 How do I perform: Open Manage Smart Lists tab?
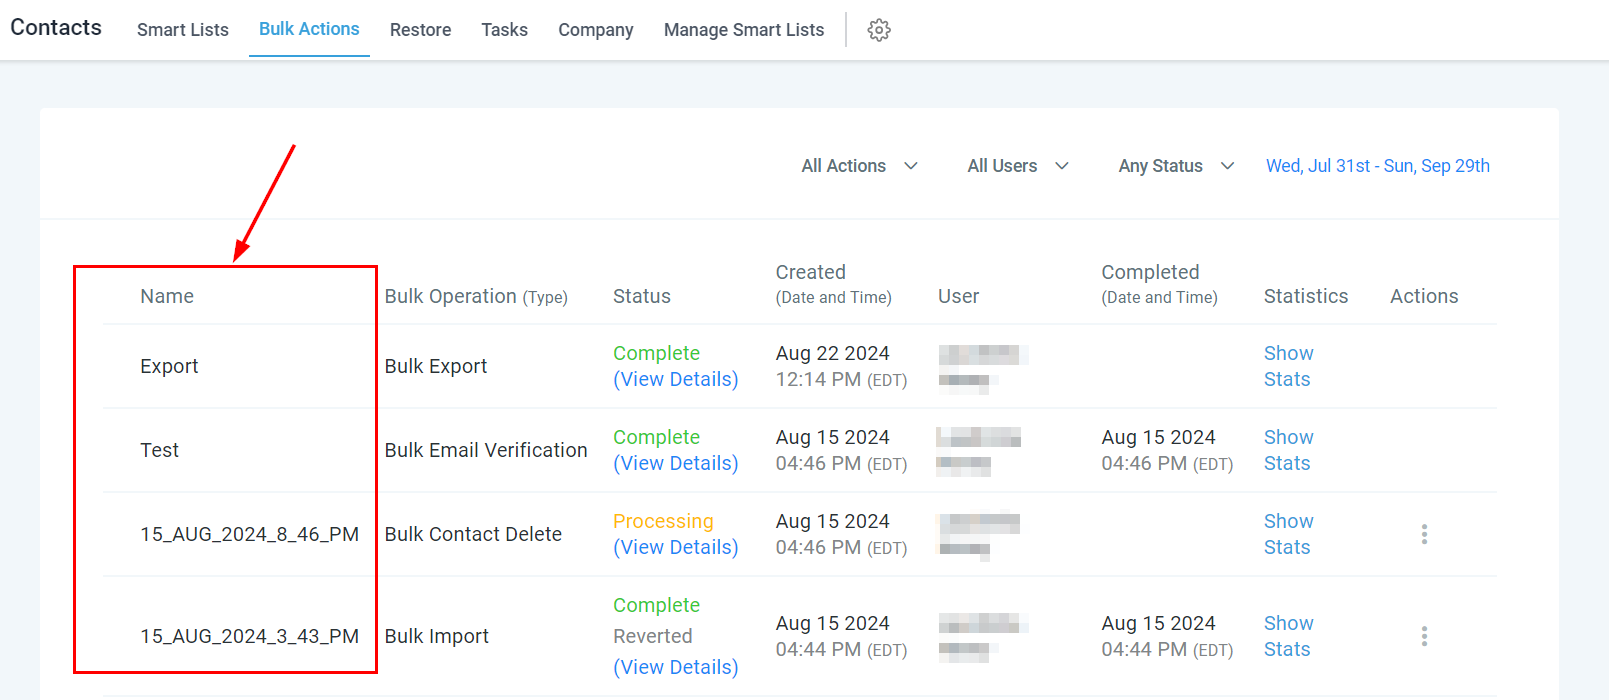coord(744,30)
